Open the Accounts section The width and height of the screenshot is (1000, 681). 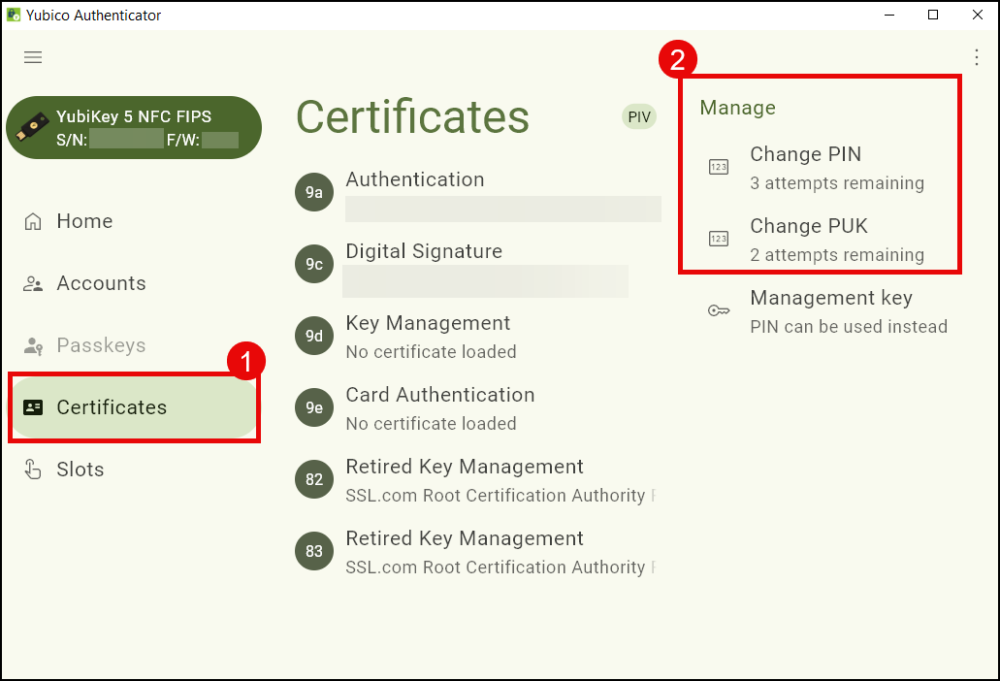pos(100,283)
